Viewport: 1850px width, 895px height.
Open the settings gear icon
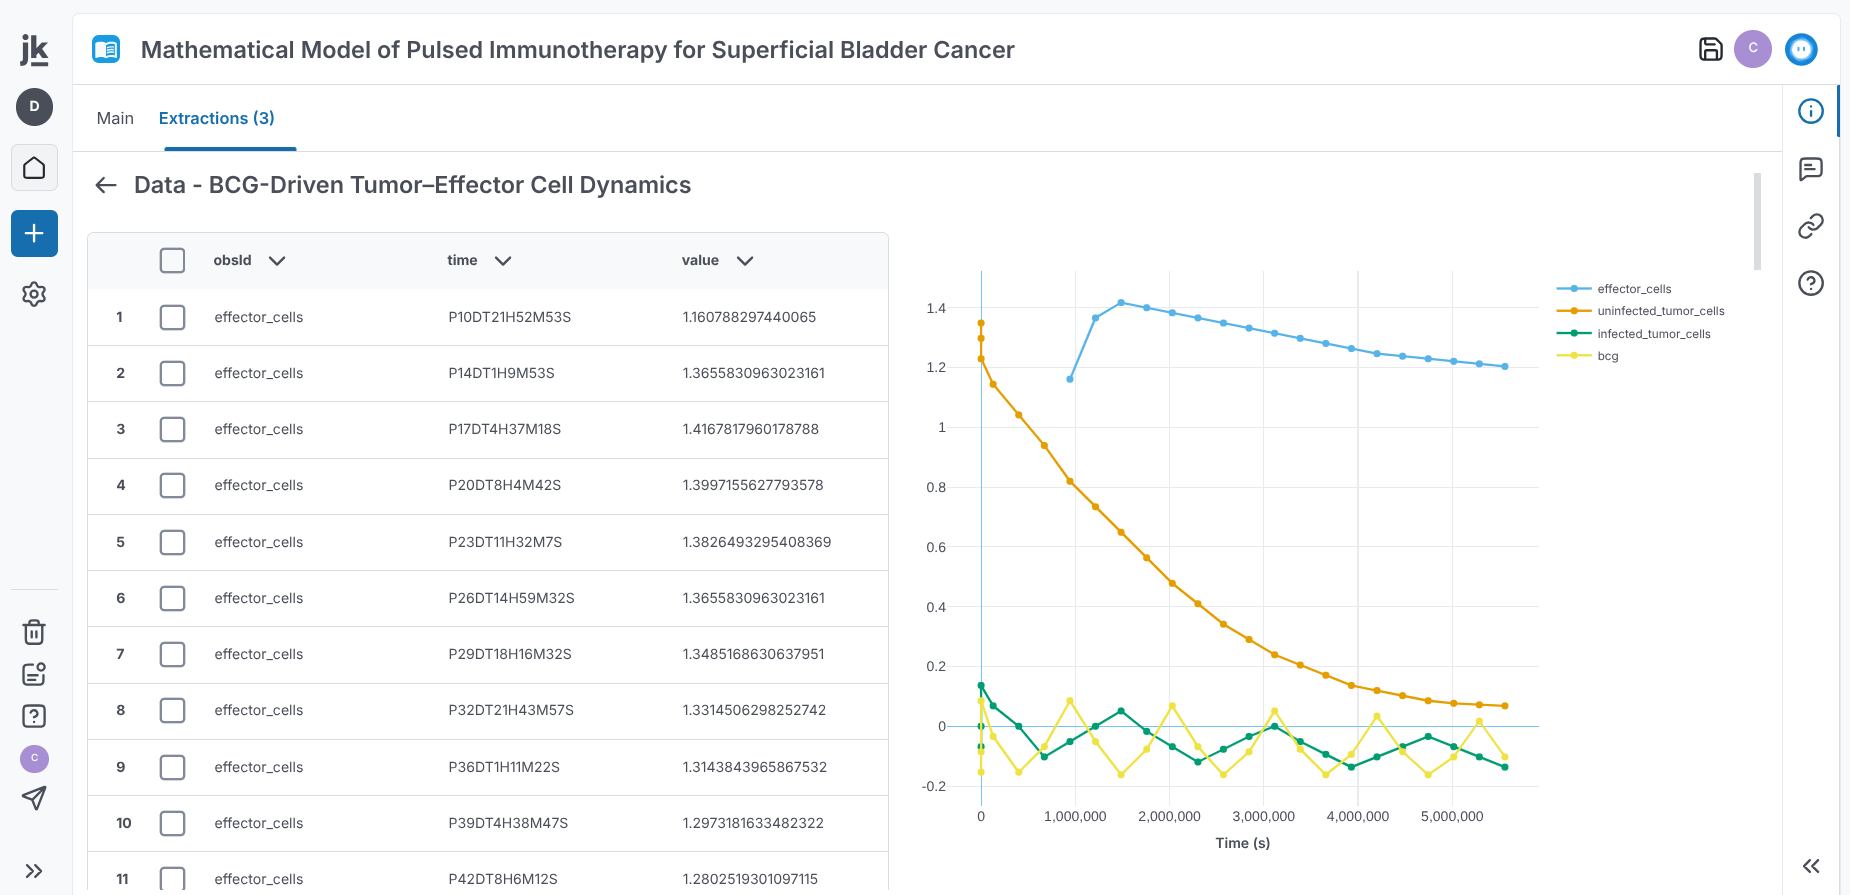[x=34, y=294]
